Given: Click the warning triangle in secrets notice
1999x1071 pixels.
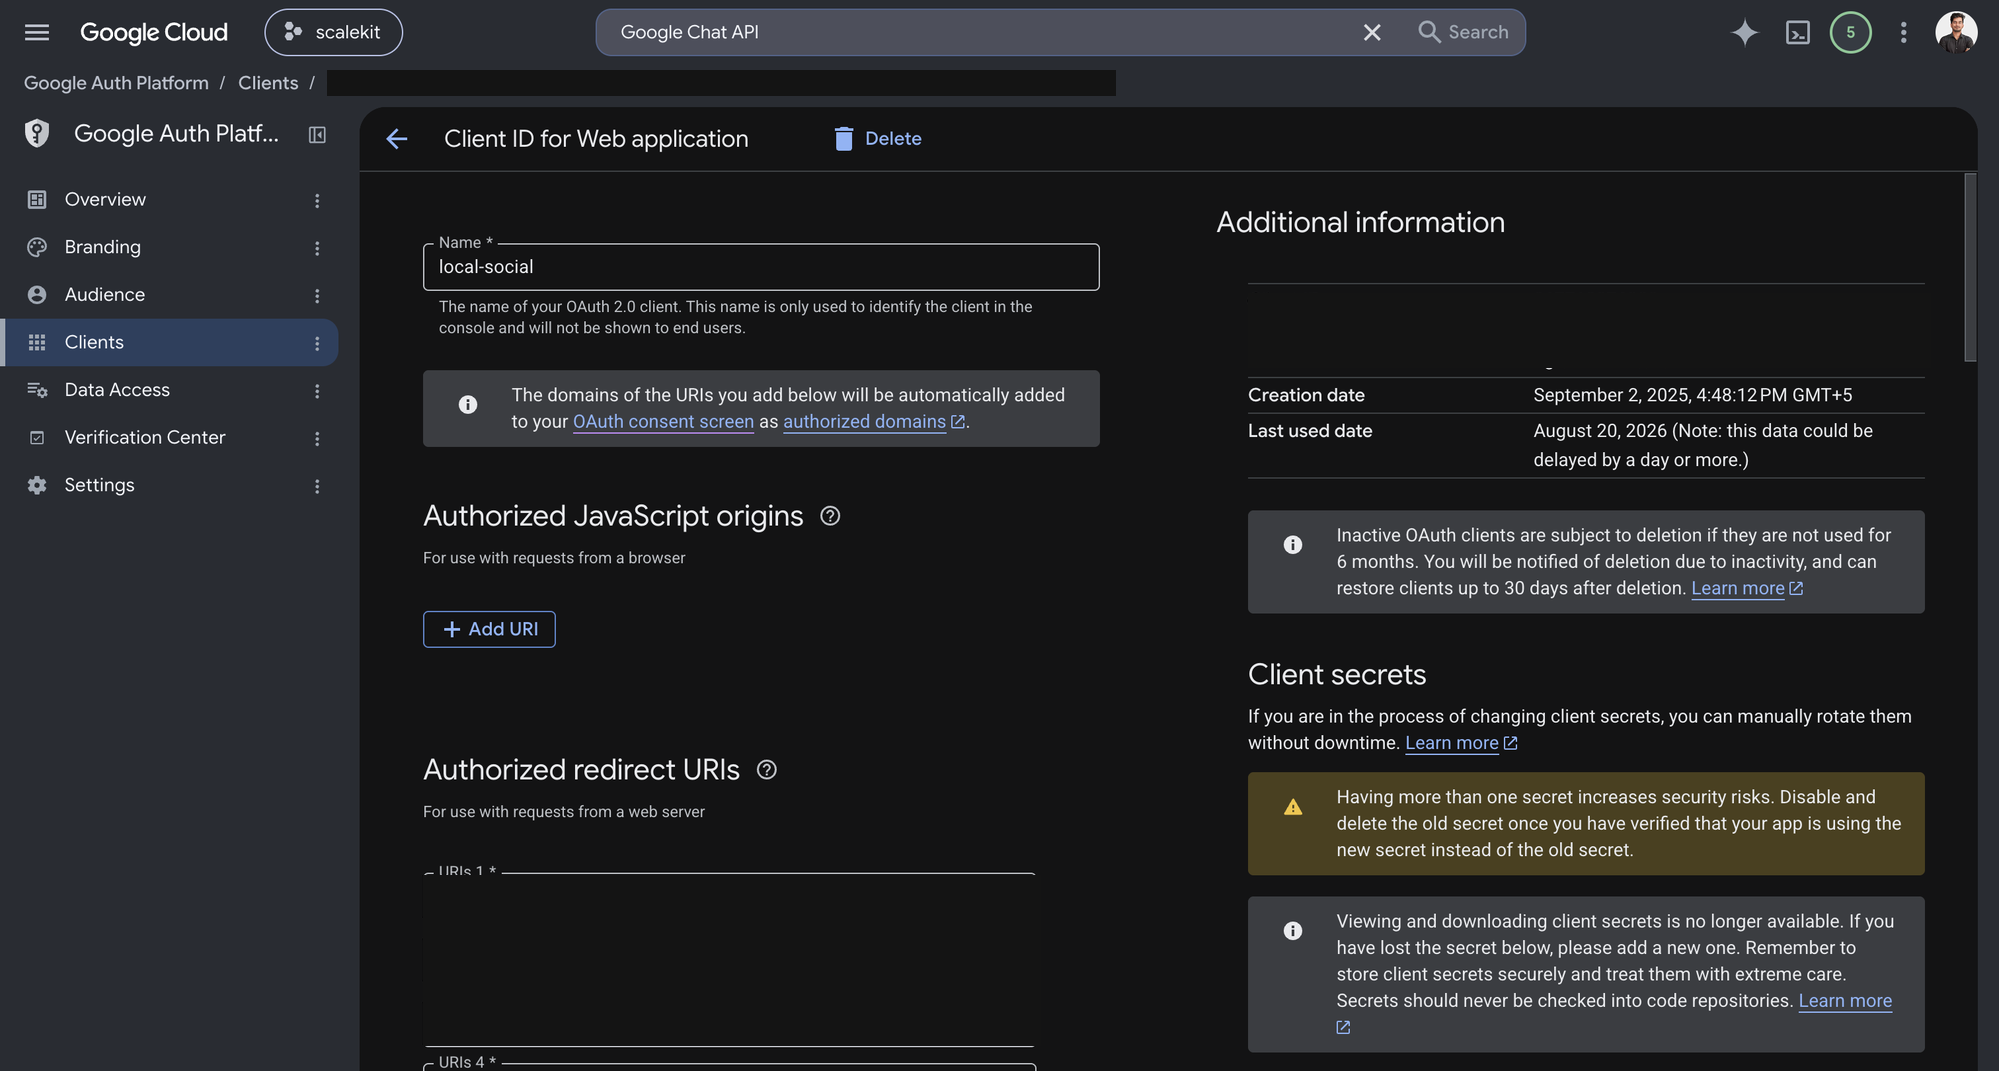Looking at the screenshot, I should (1293, 807).
